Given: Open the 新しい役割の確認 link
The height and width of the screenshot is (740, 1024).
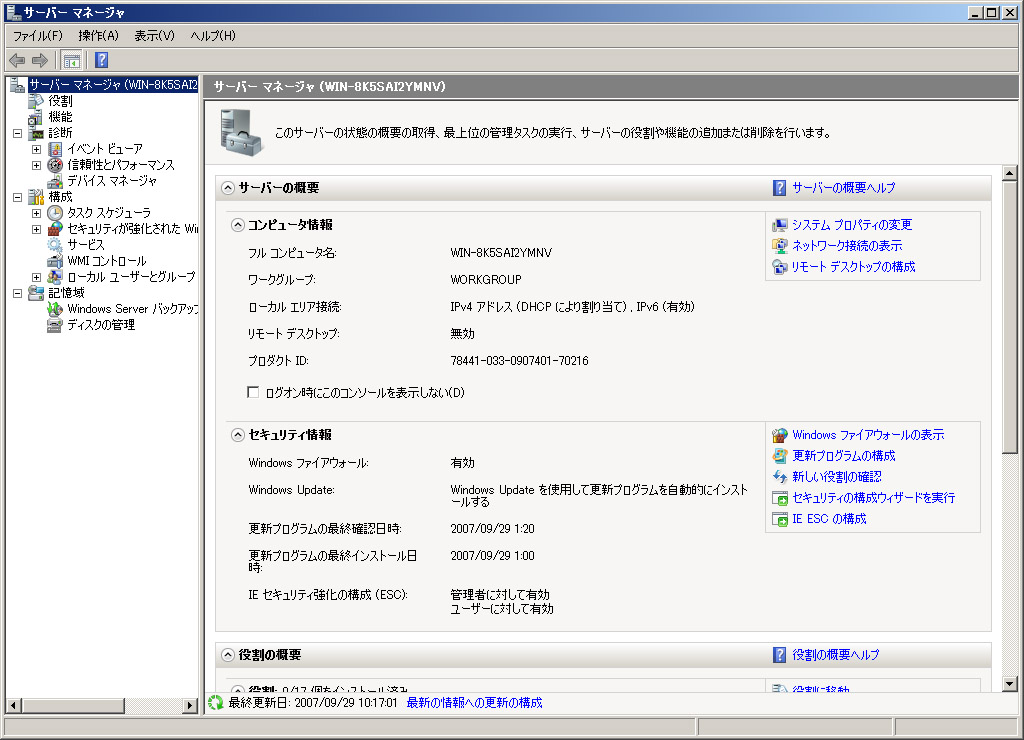Looking at the screenshot, I should point(837,477).
